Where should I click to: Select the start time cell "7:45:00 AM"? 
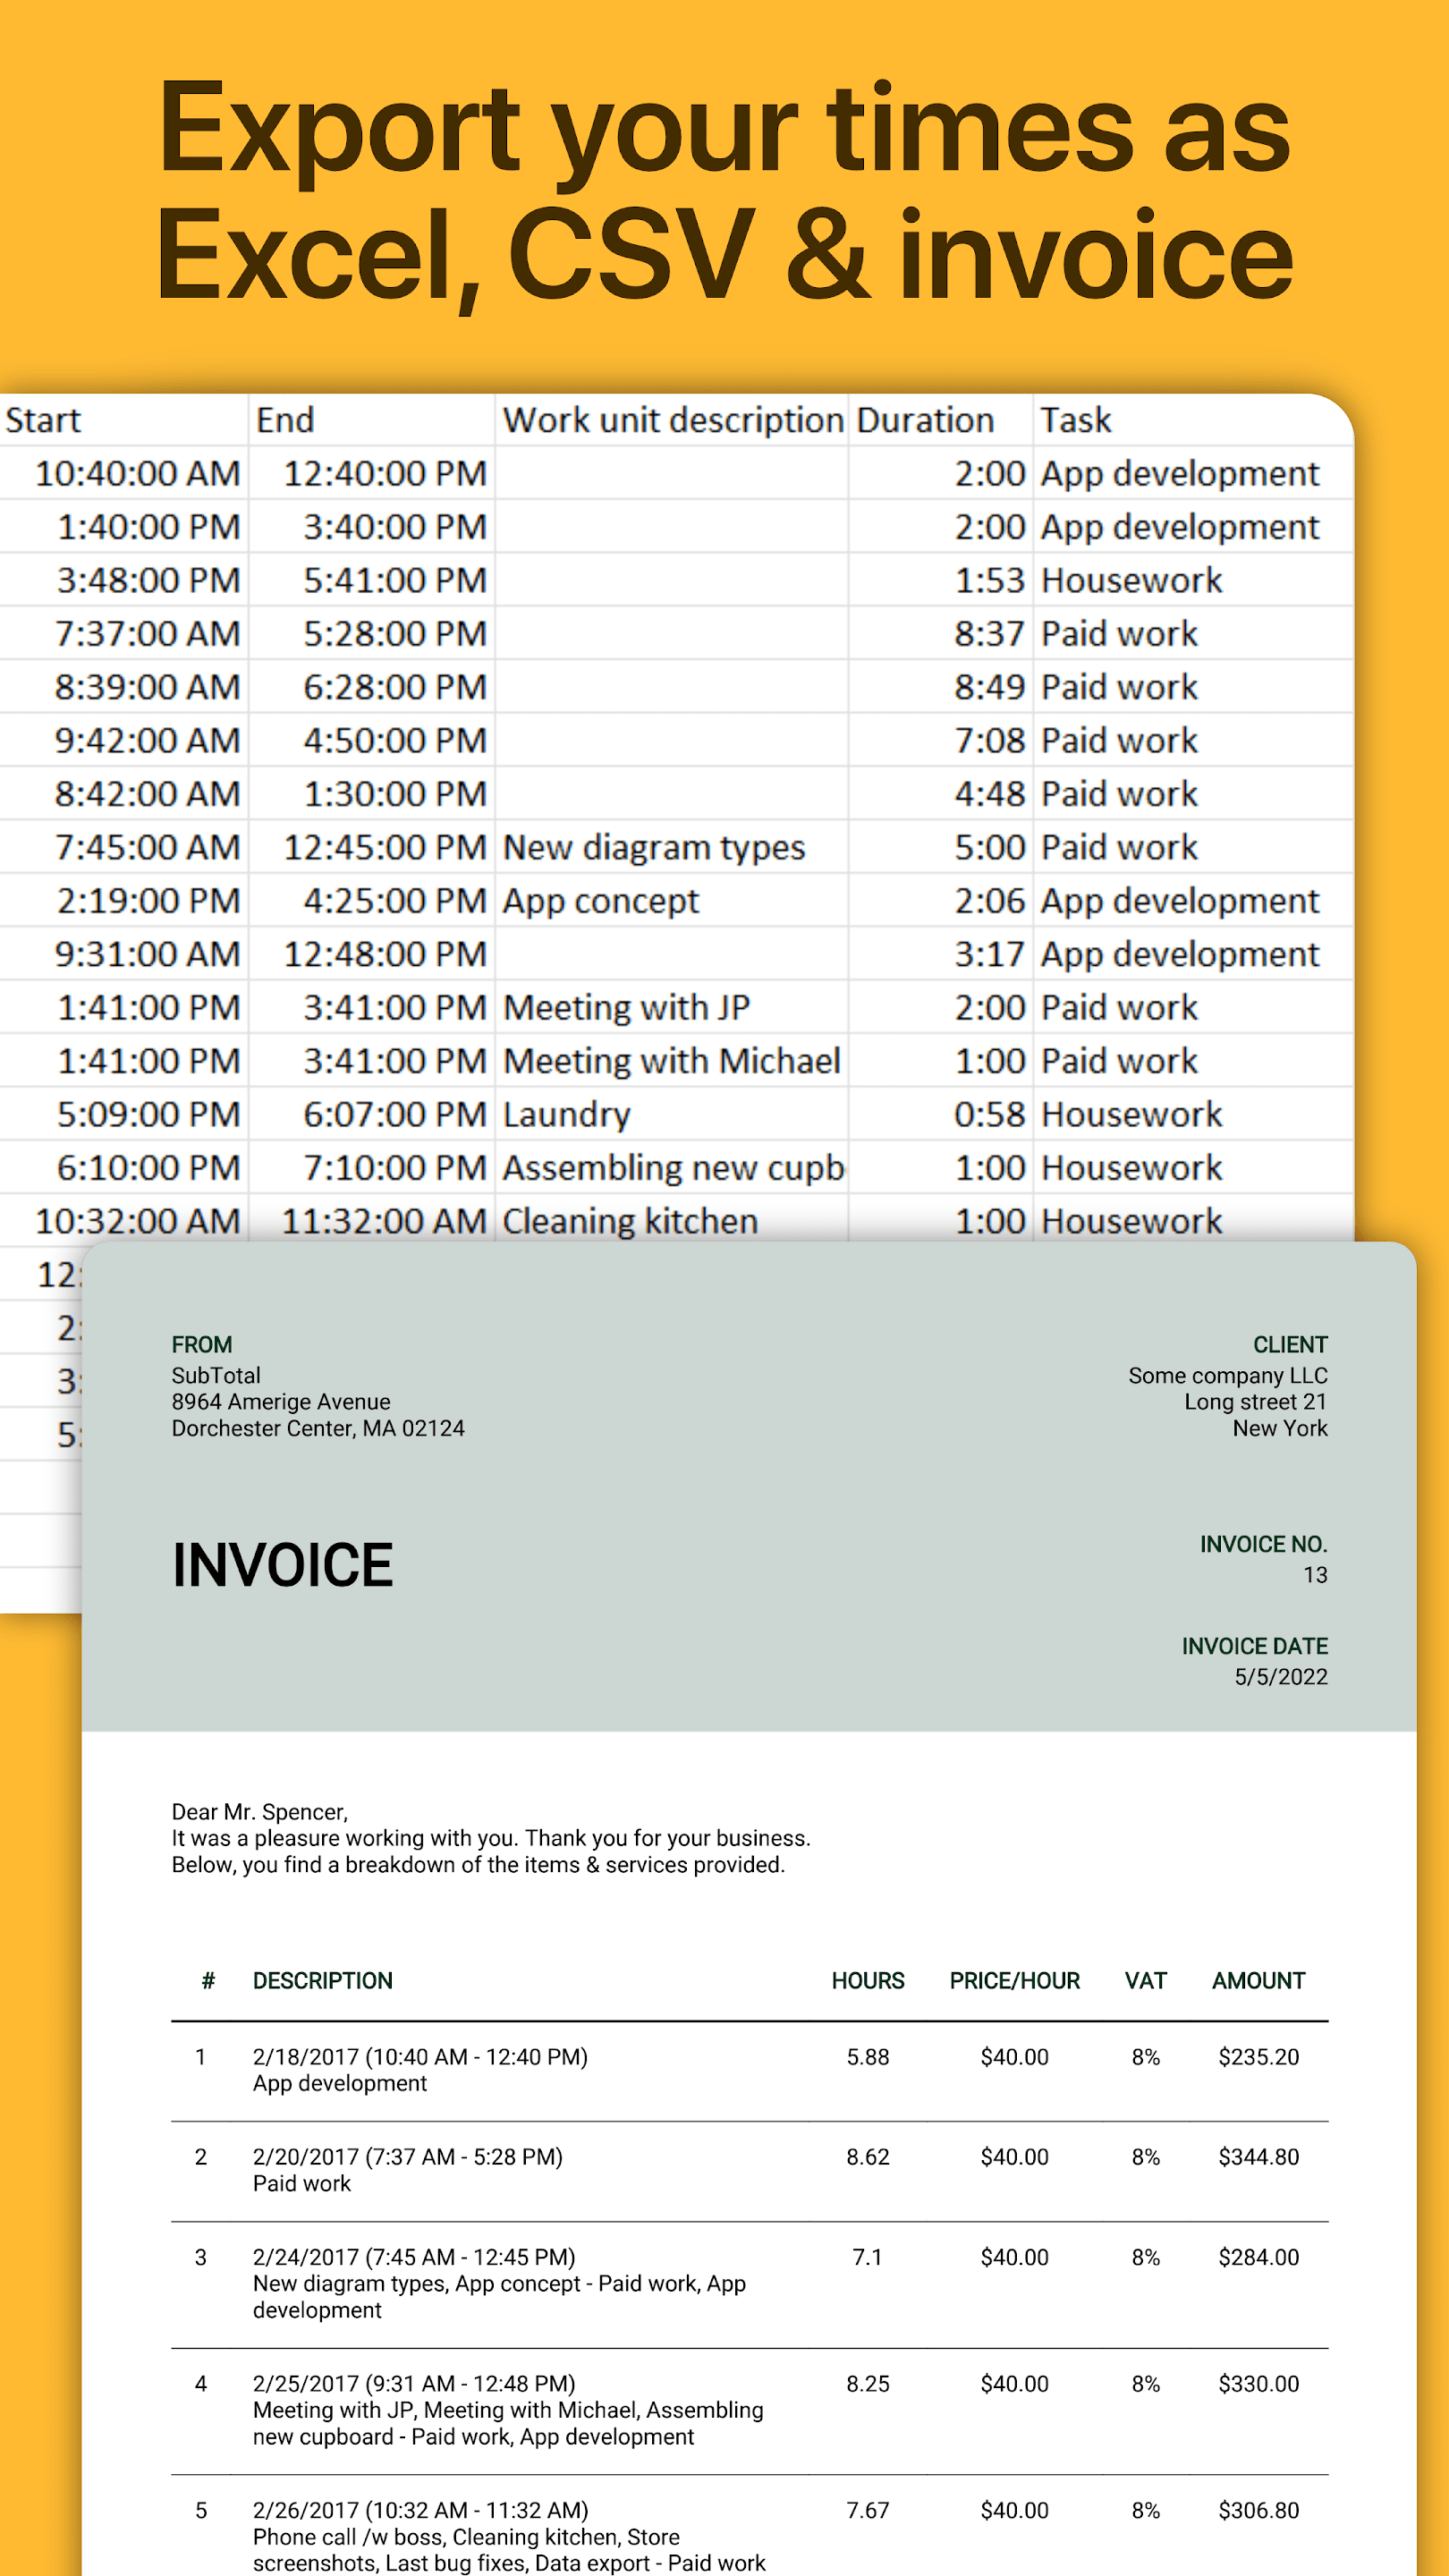148,847
